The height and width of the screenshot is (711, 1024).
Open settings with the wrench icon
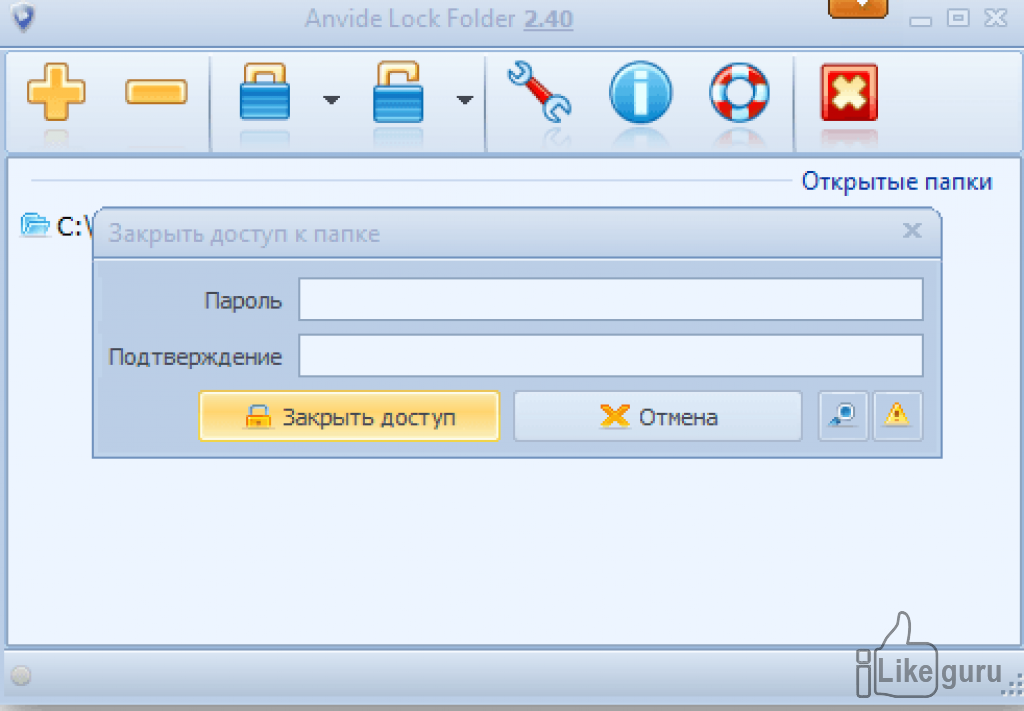click(x=539, y=93)
